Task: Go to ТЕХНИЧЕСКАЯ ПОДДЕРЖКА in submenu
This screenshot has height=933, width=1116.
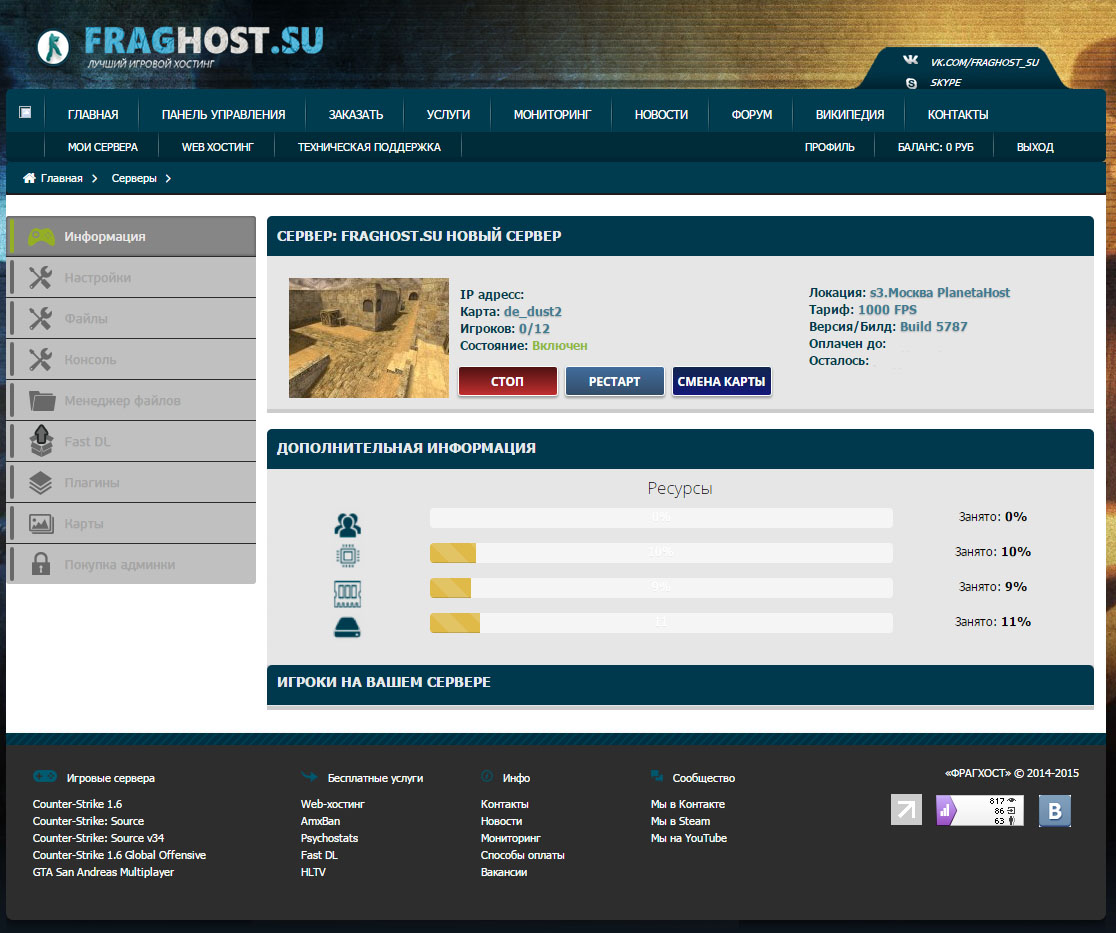Action: click(369, 147)
